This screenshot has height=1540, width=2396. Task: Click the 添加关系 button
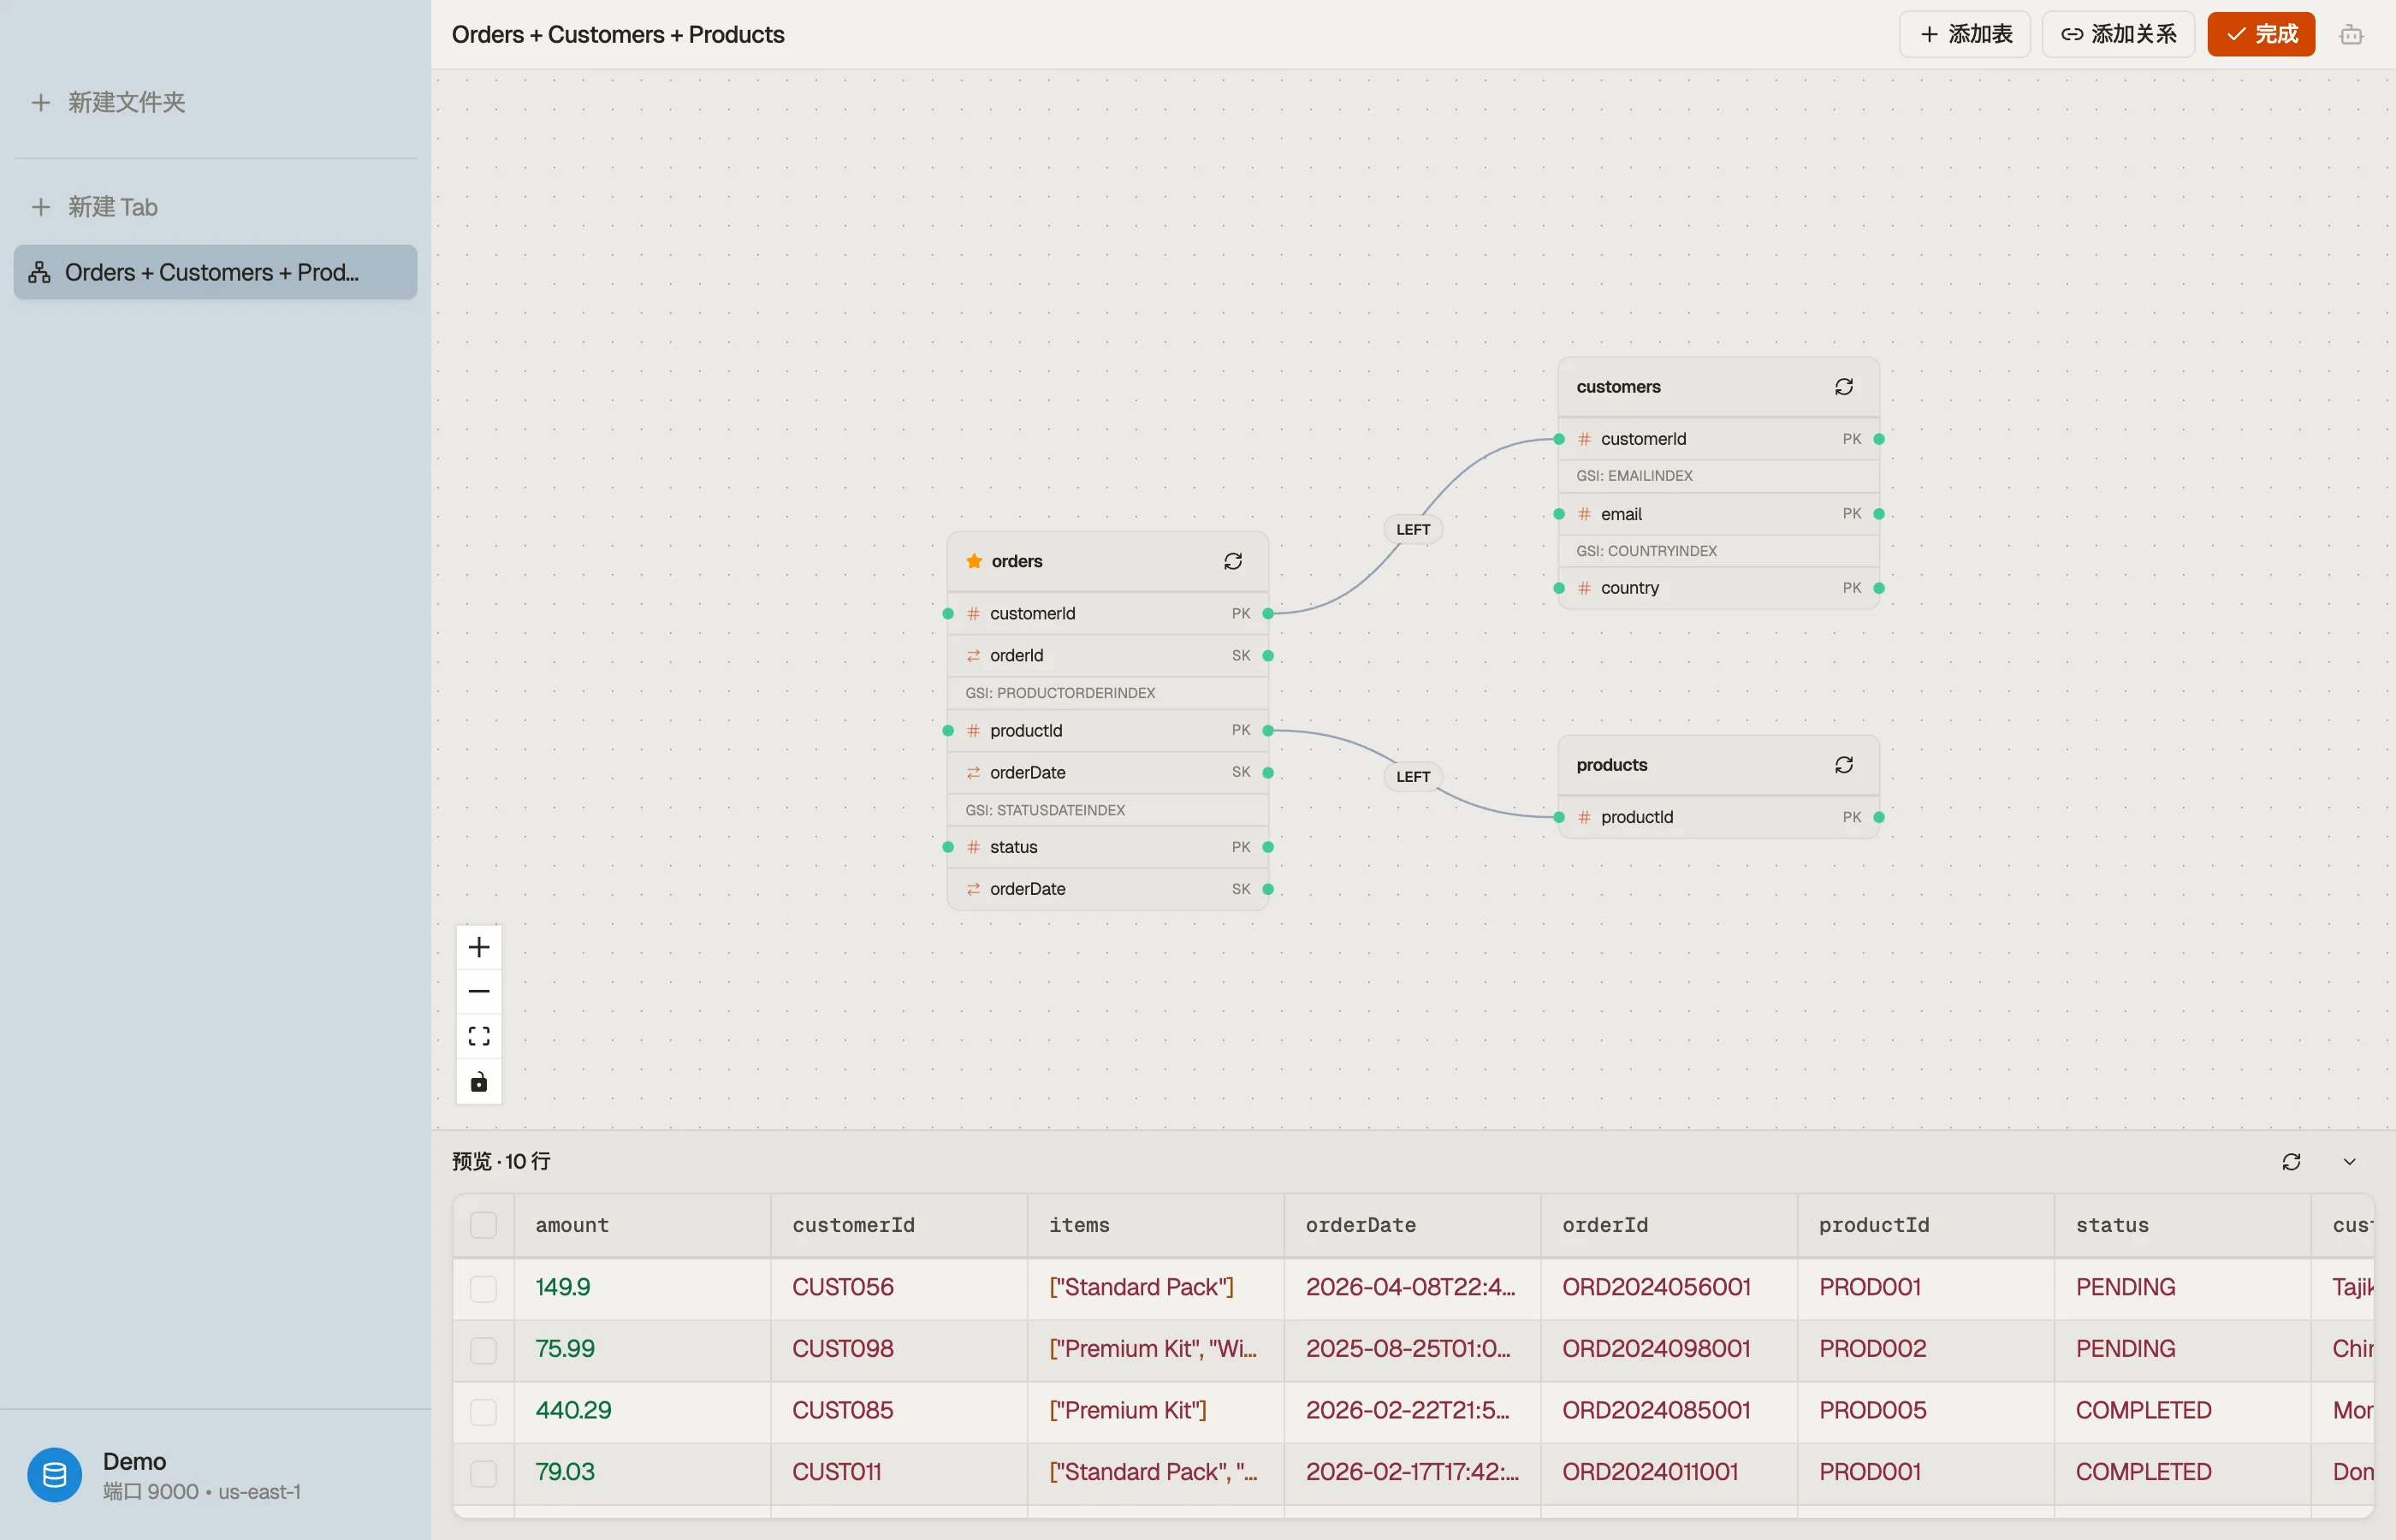point(2118,35)
